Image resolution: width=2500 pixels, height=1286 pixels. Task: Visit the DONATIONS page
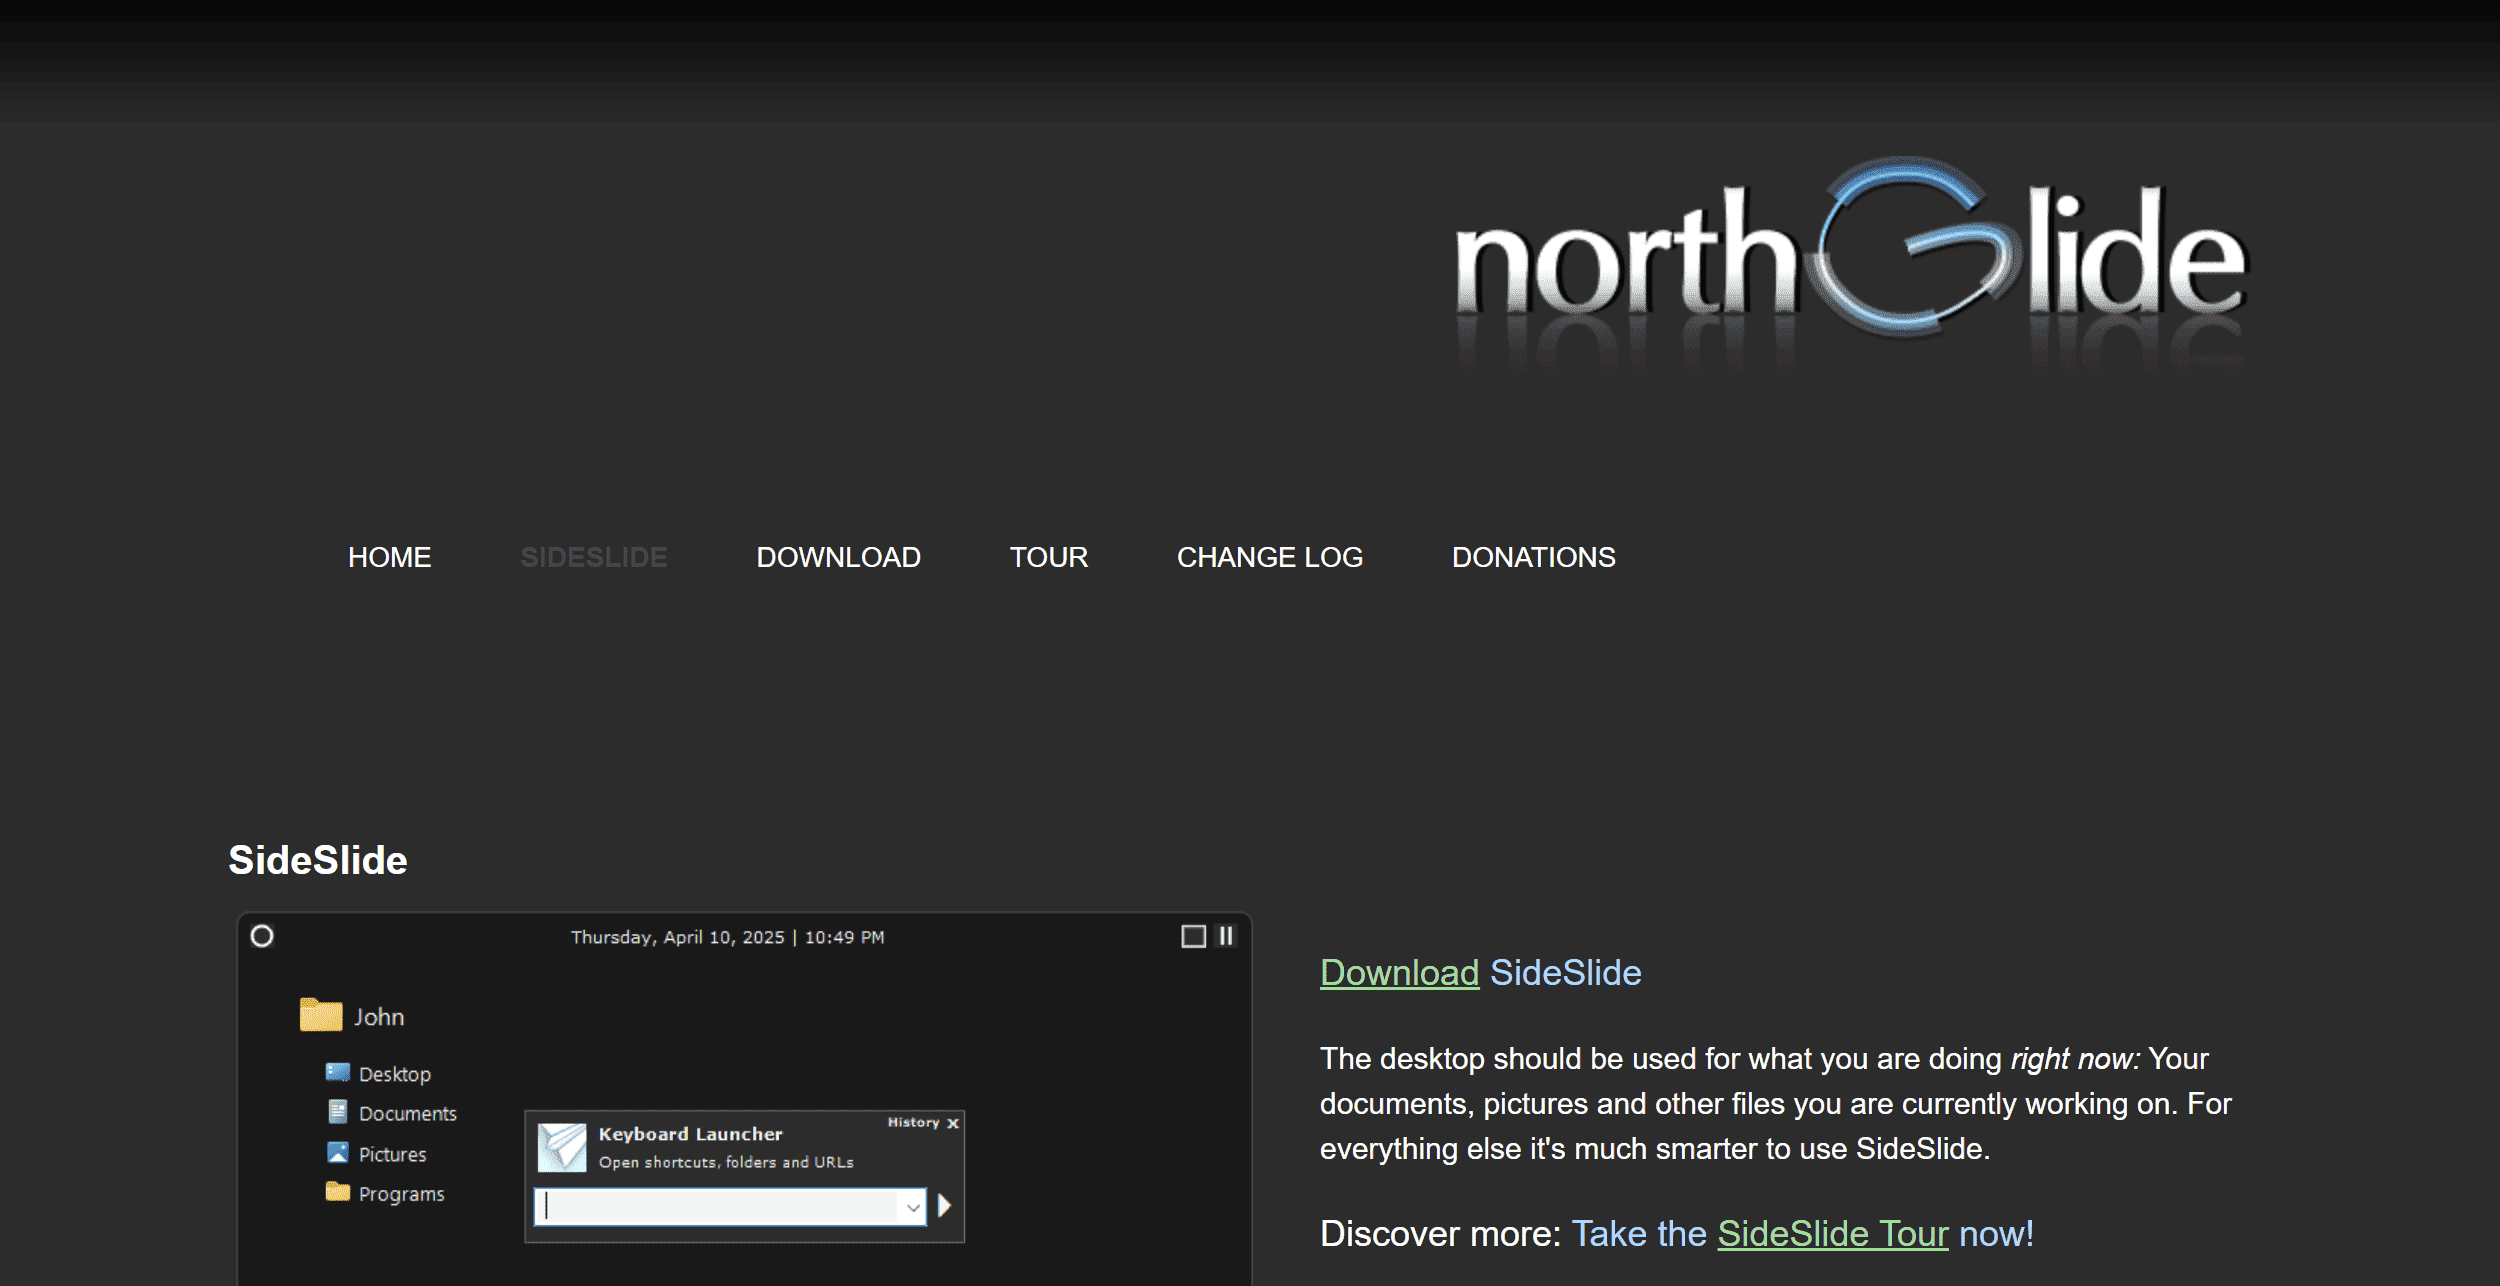[1533, 557]
